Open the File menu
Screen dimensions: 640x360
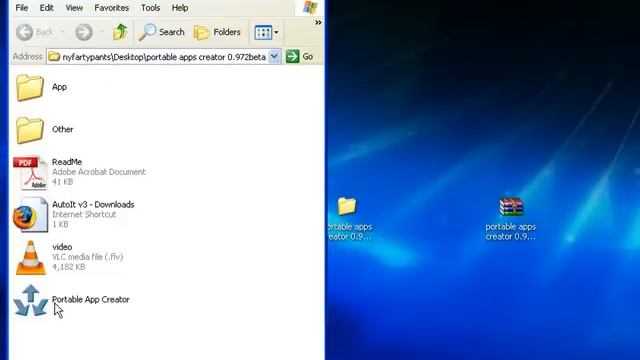click(x=21, y=8)
